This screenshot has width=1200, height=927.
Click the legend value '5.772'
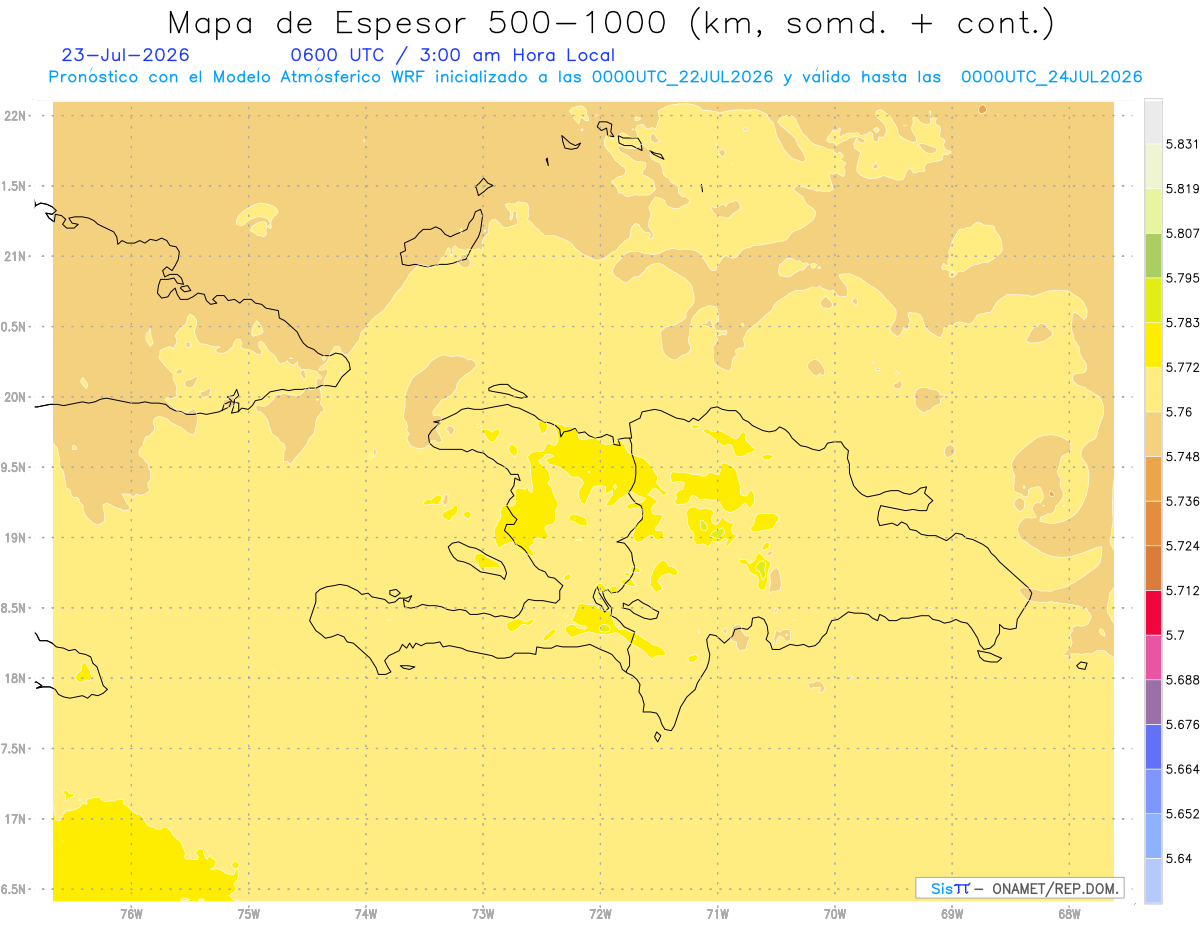[1181, 367]
